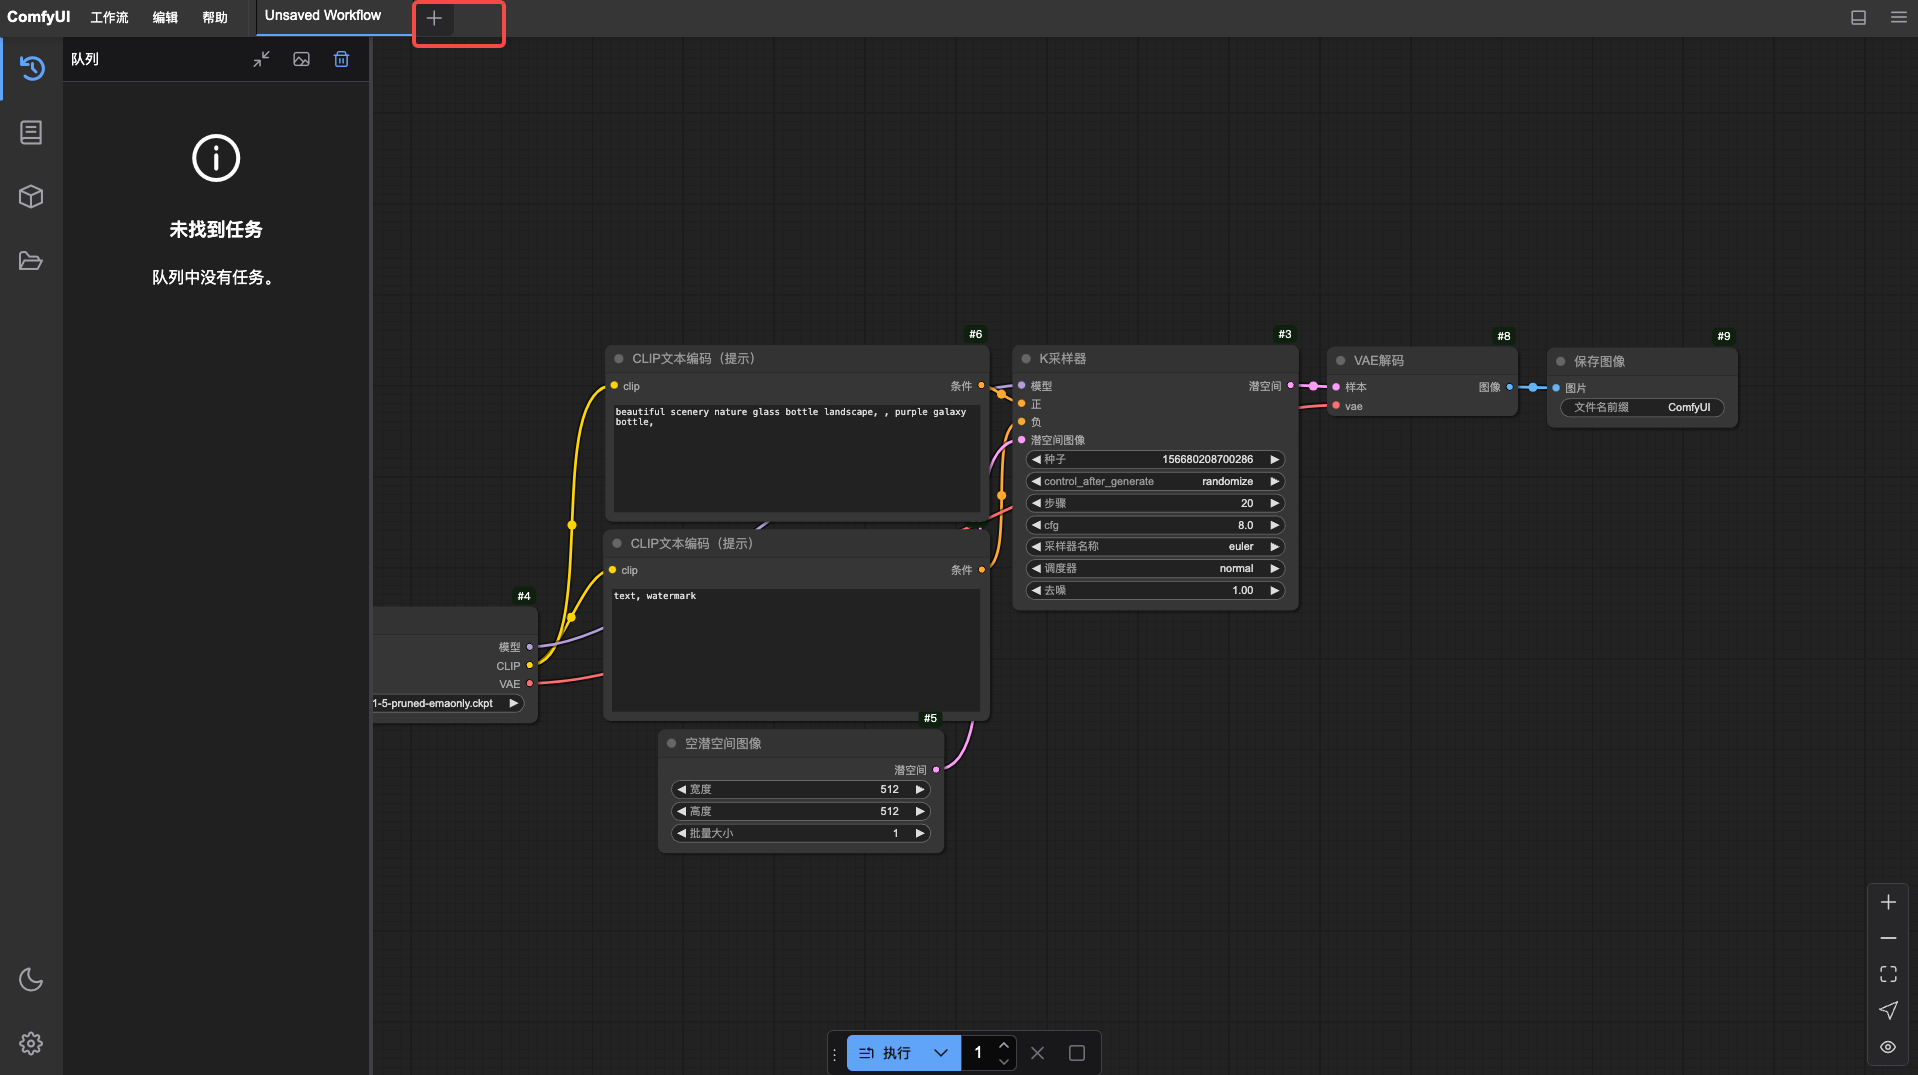Toggle link visibility eye icon
The image size is (1918, 1075).
1888,1047
